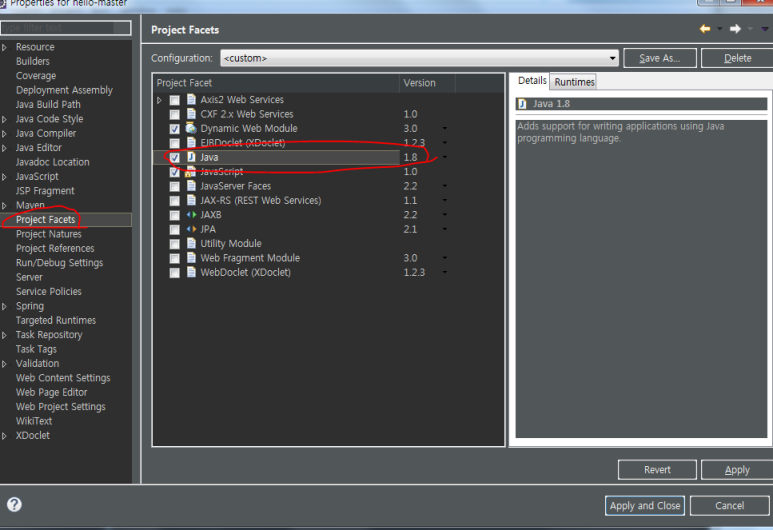Open the Java version 1.8 dropdown arrow
This screenshot has width=773, height=530.
pos(444,158)
